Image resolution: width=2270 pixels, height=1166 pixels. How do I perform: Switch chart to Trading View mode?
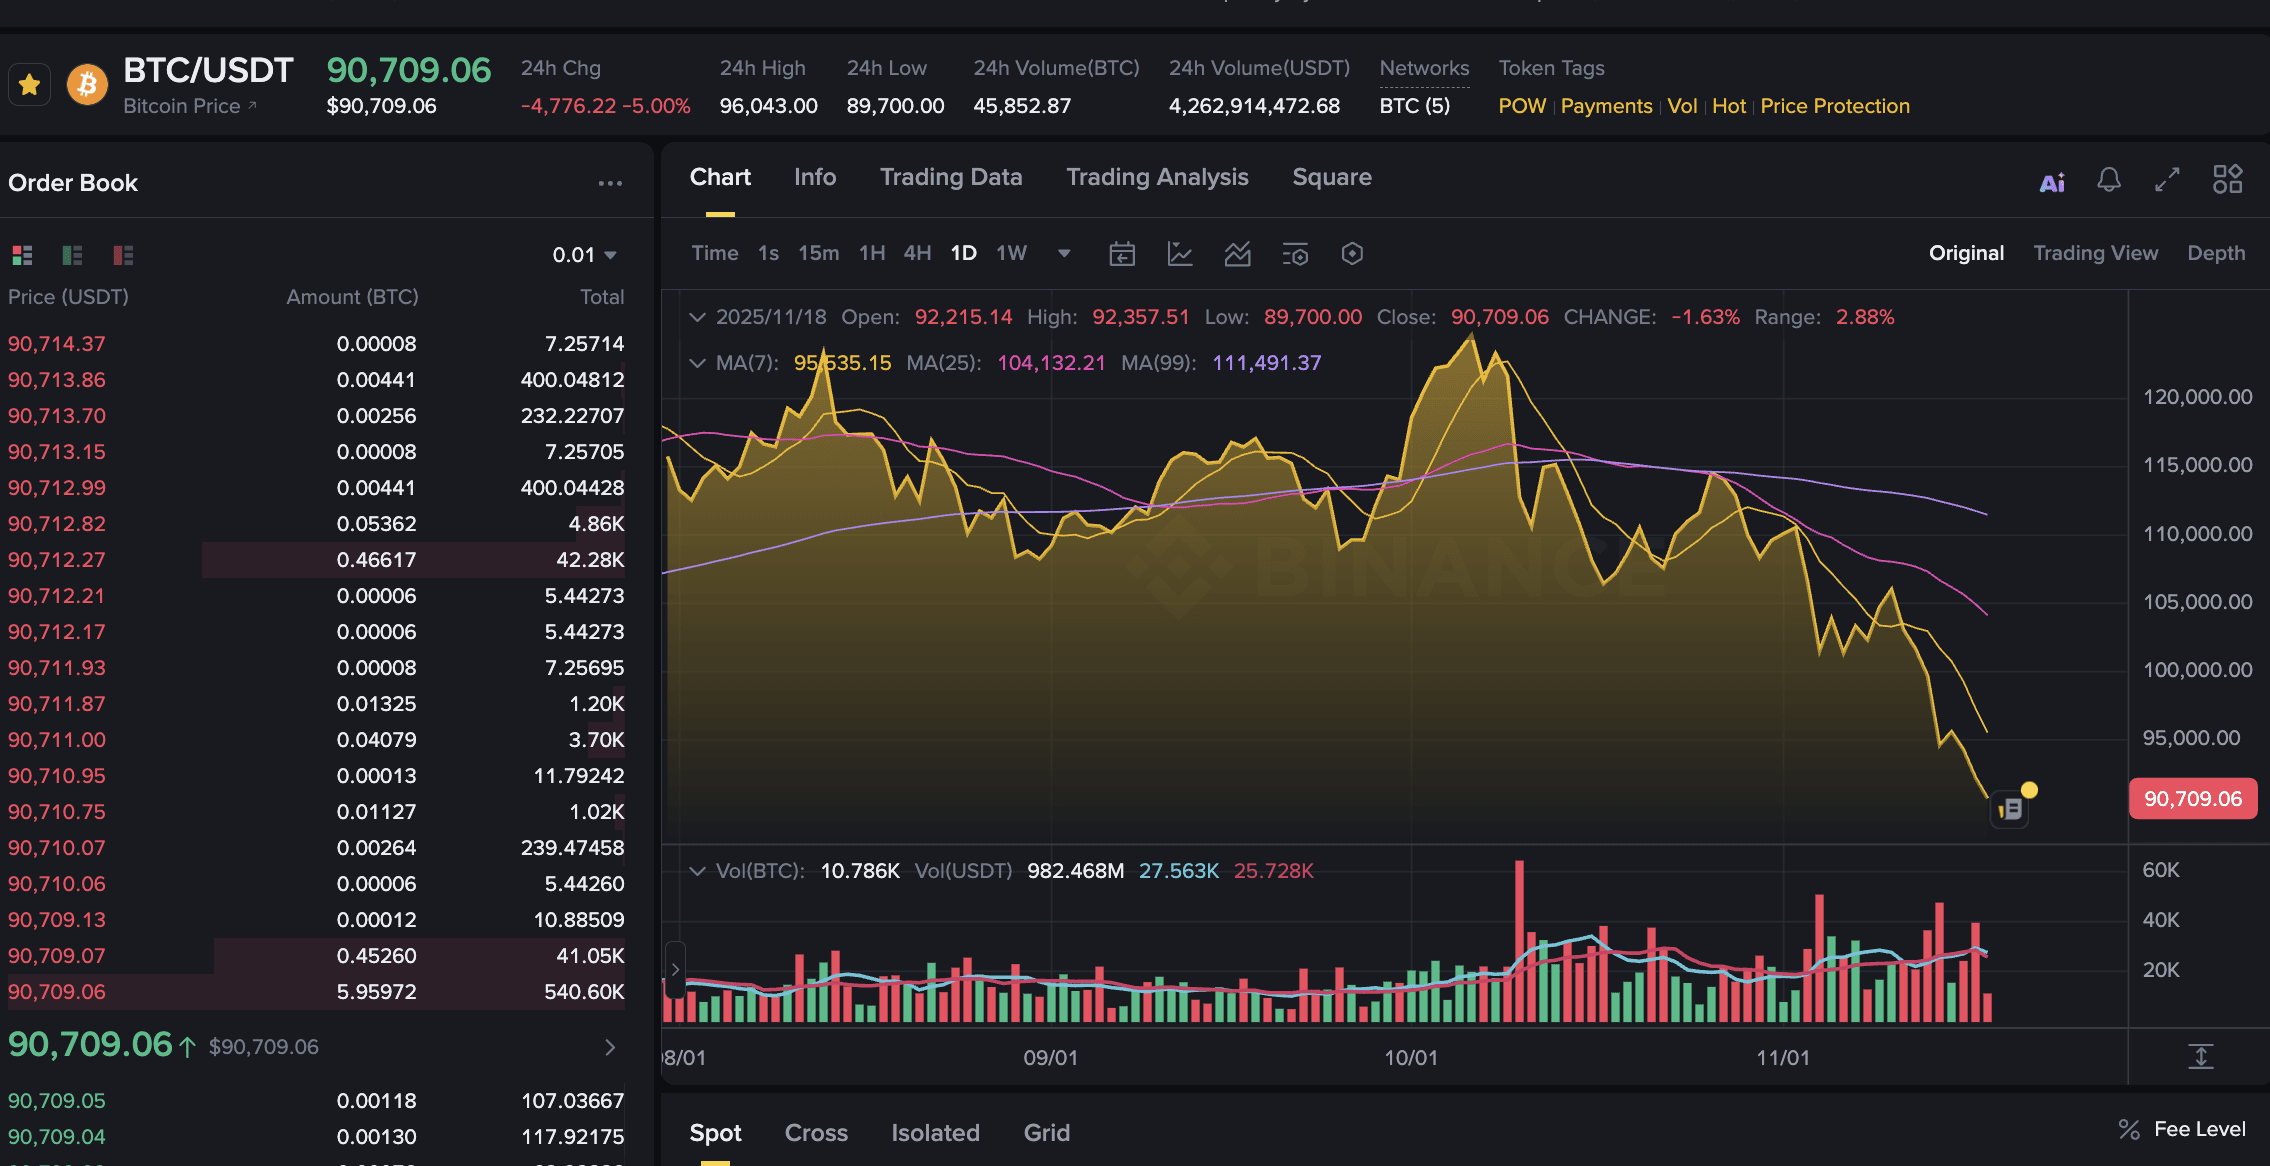(2096, 253)
